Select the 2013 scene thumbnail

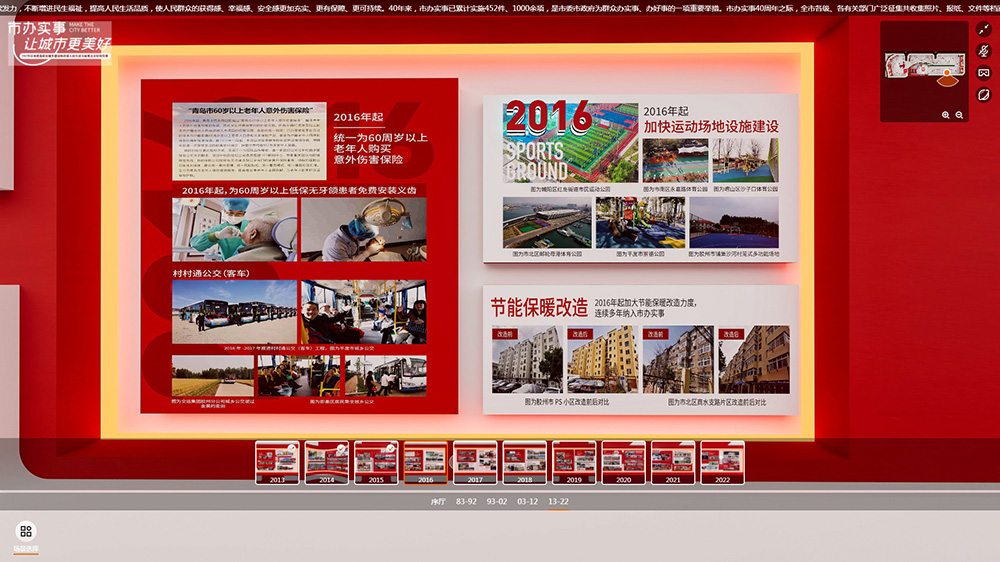coord(277,463)
